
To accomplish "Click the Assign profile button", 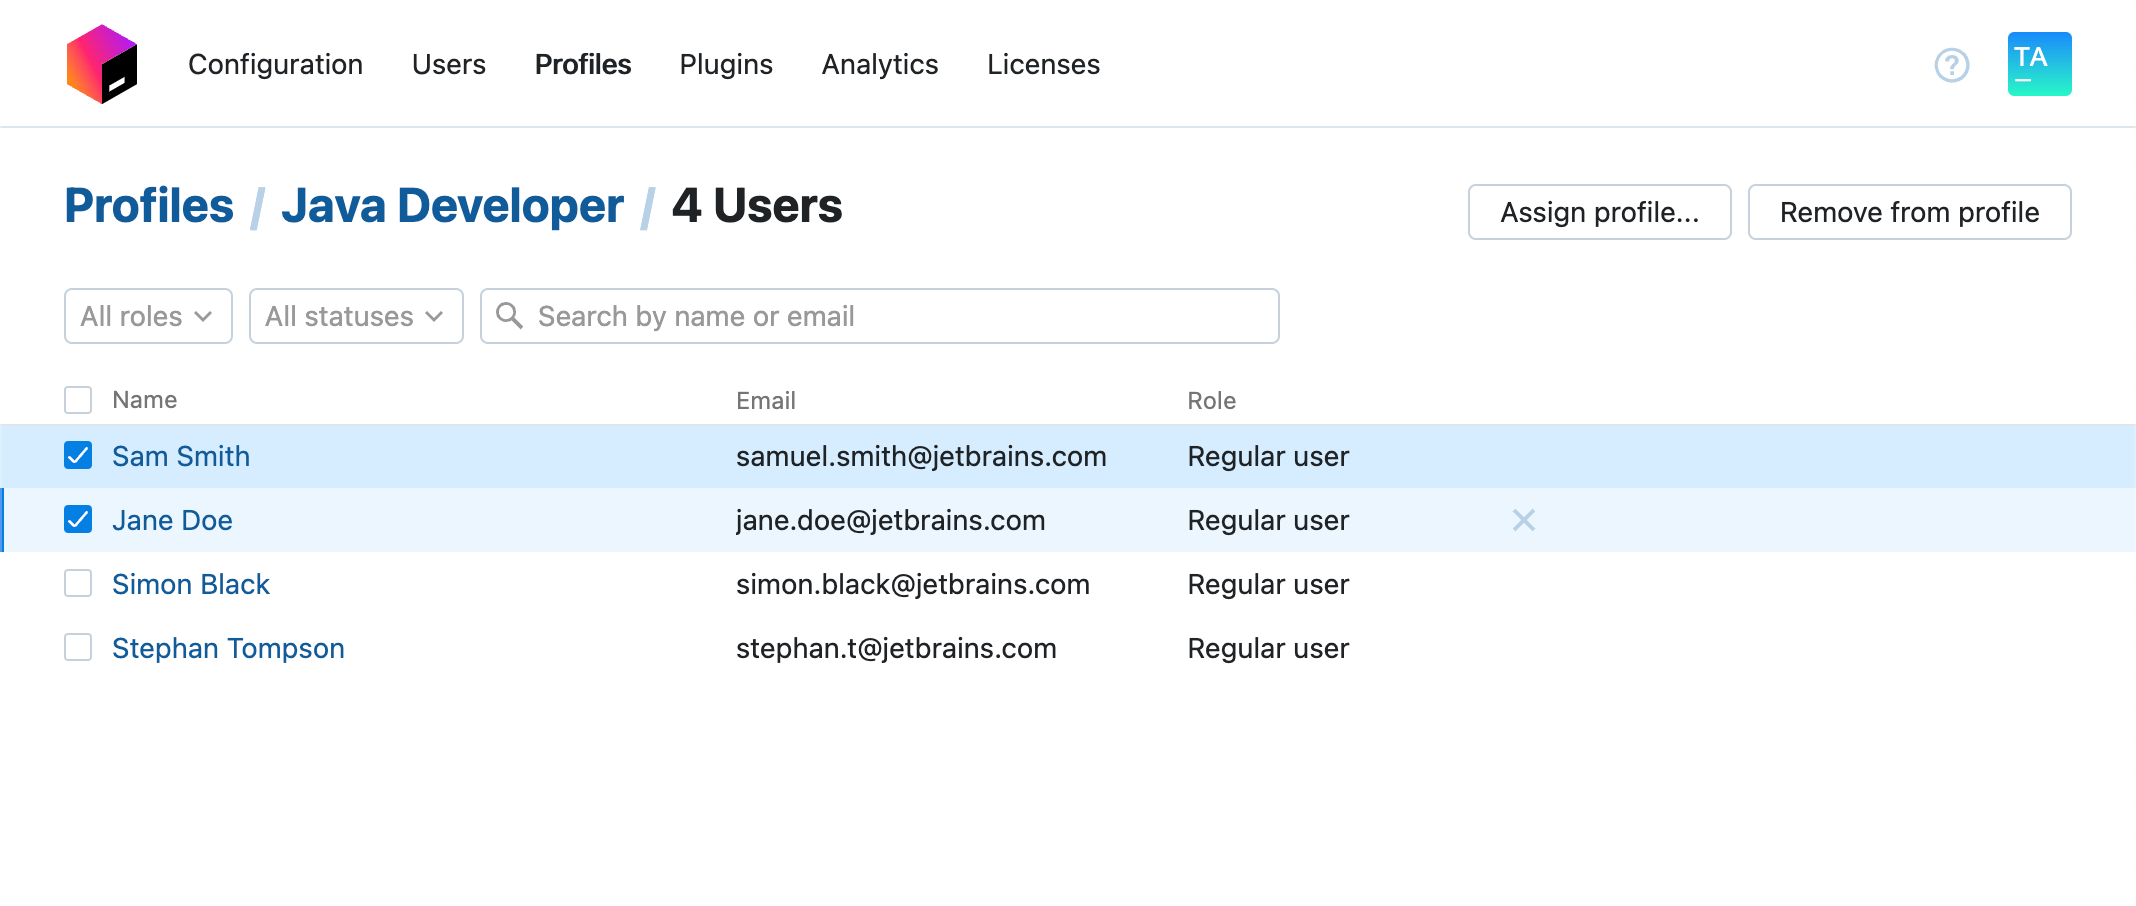I will (x=1598, y=212).
